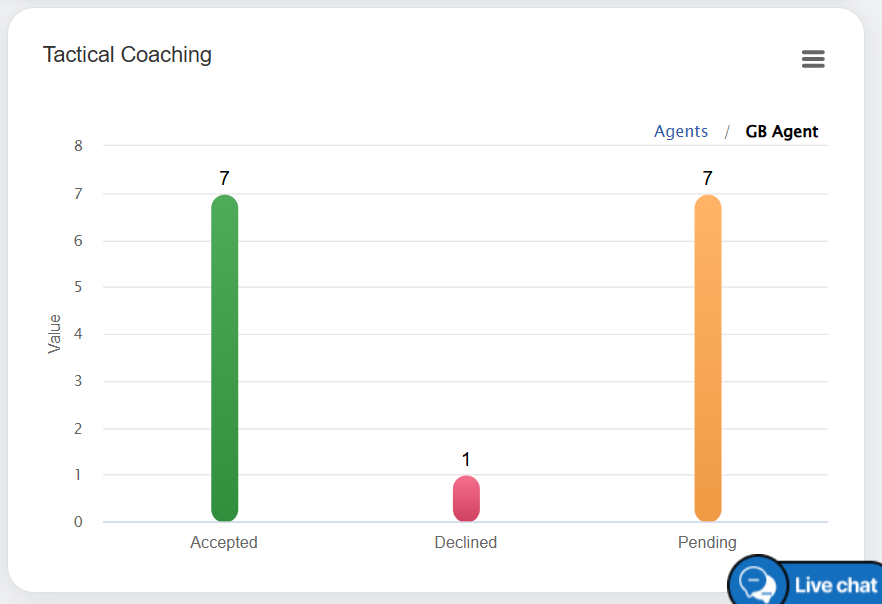Go back to Agents breadcrumb level
This screenshot has width=882, height=604.
click(x=681, y=132)
